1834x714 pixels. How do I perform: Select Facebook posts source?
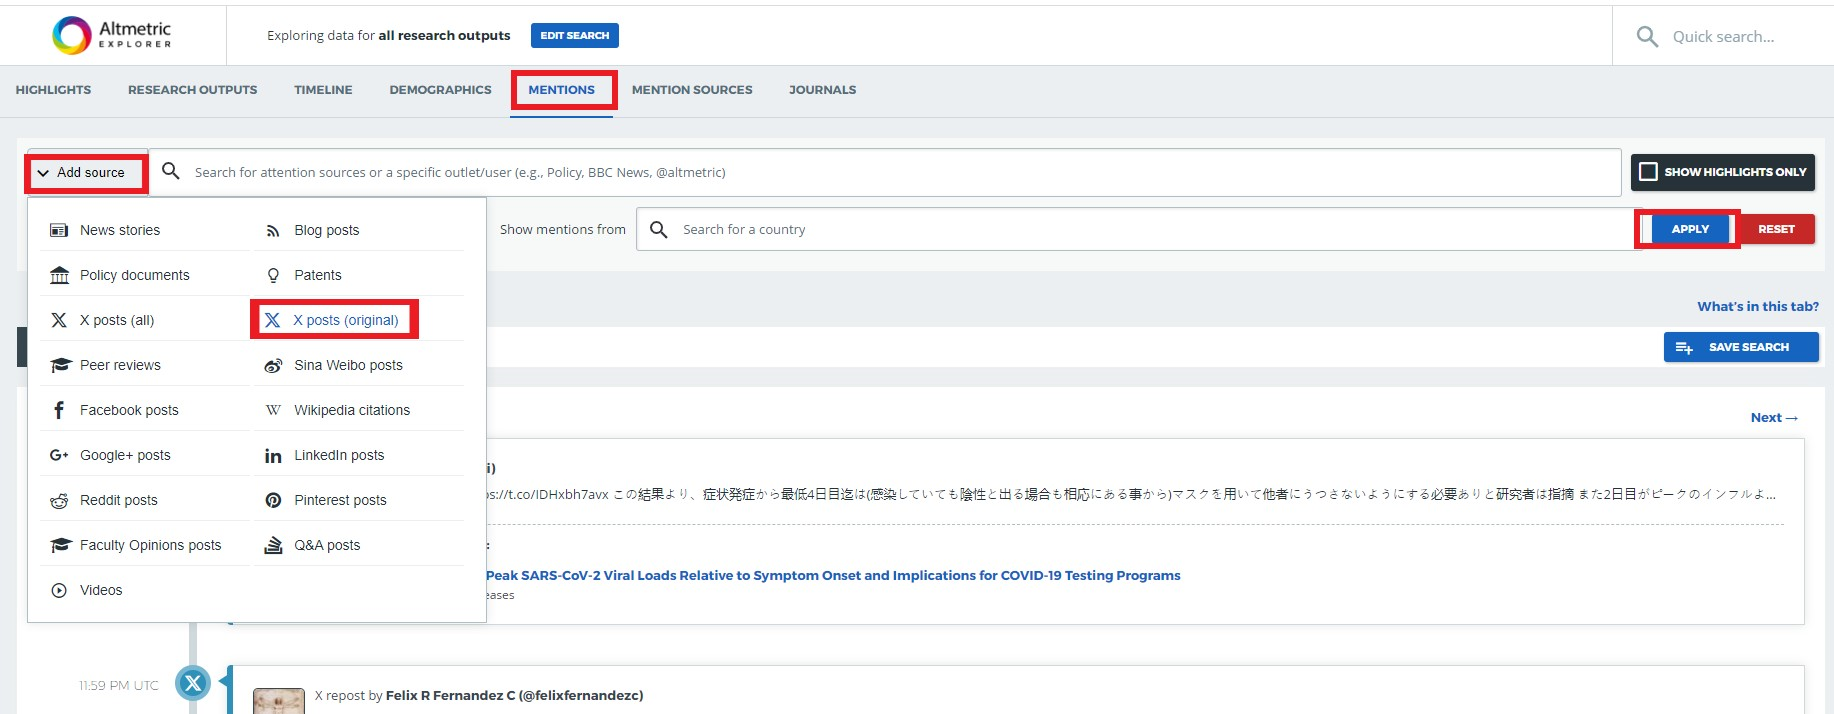click(x=128, y=410)
